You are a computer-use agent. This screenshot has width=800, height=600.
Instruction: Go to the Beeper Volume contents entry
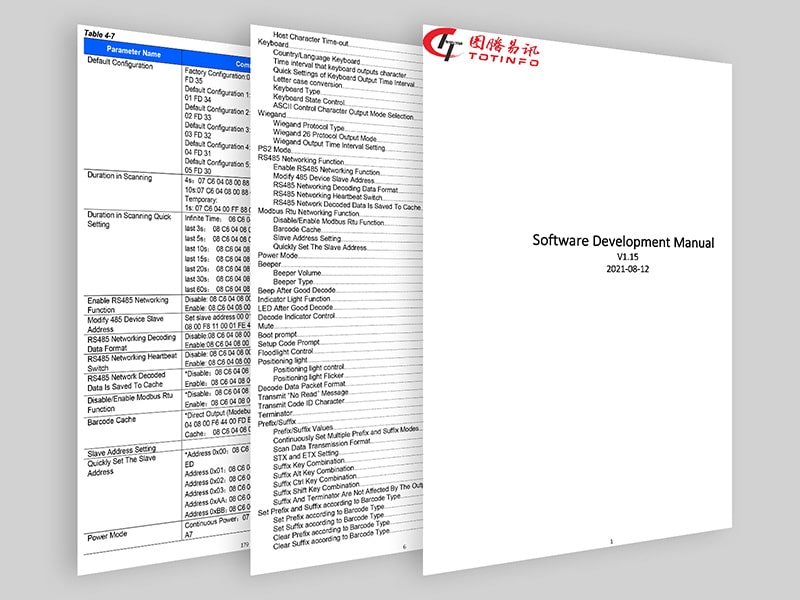pyautogui.click(x=301, y=273)
